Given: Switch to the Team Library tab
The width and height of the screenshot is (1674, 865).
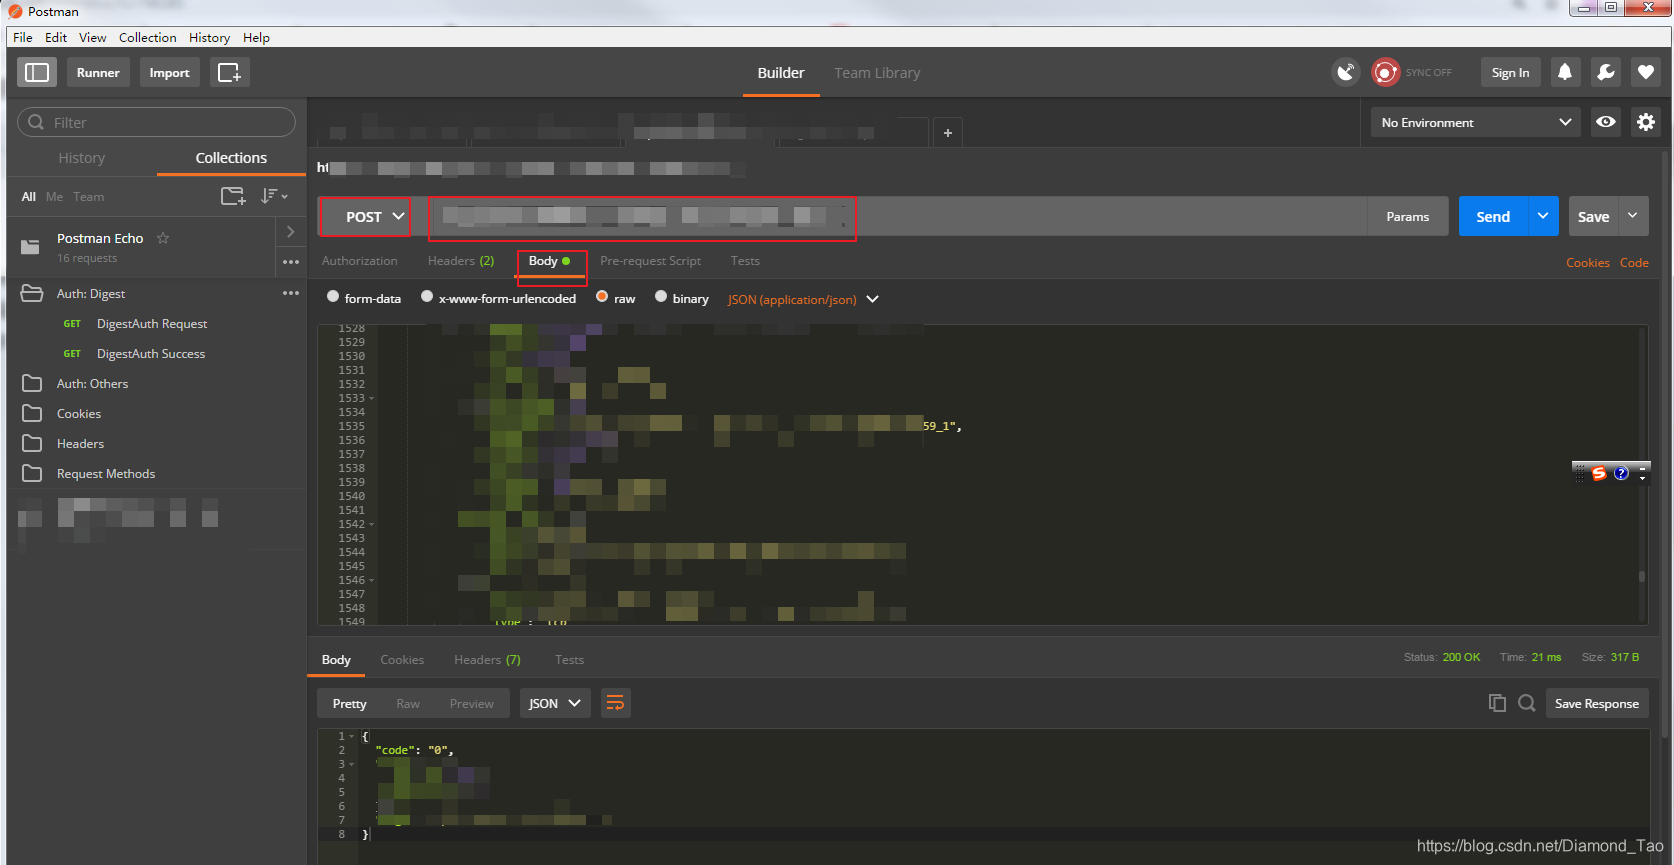Looking at the screenshot, I should (x=877, y=73).
